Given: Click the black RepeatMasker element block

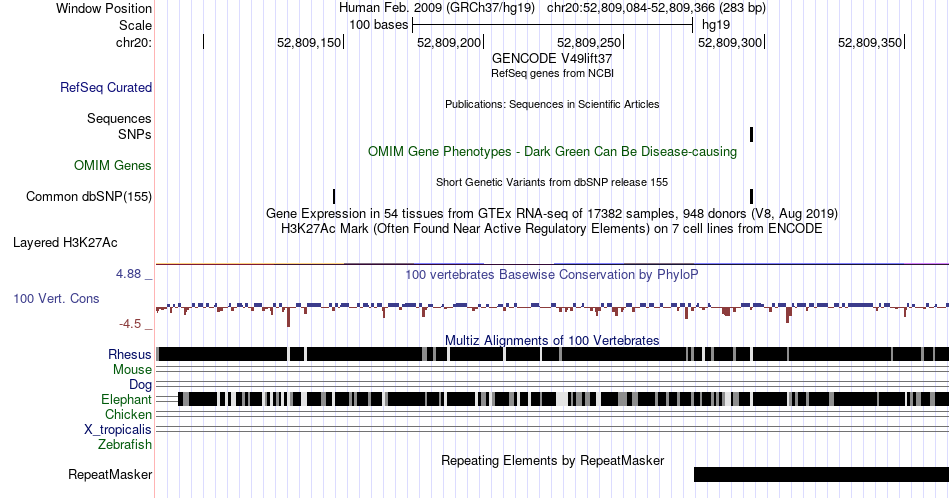Looking at the screenshot, I should pyautogui.click(x=821, y=474).
